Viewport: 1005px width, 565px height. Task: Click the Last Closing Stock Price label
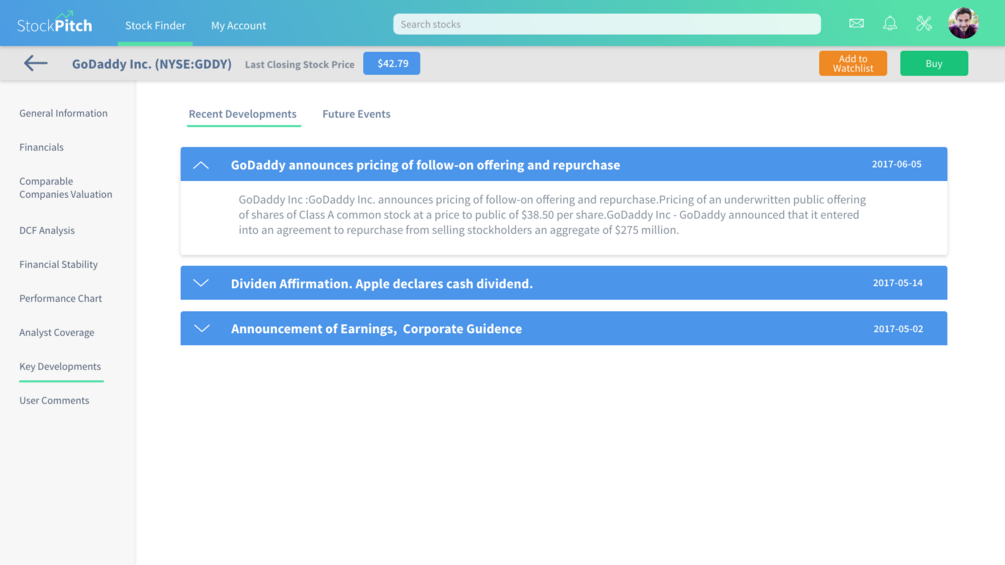(299, 64)
